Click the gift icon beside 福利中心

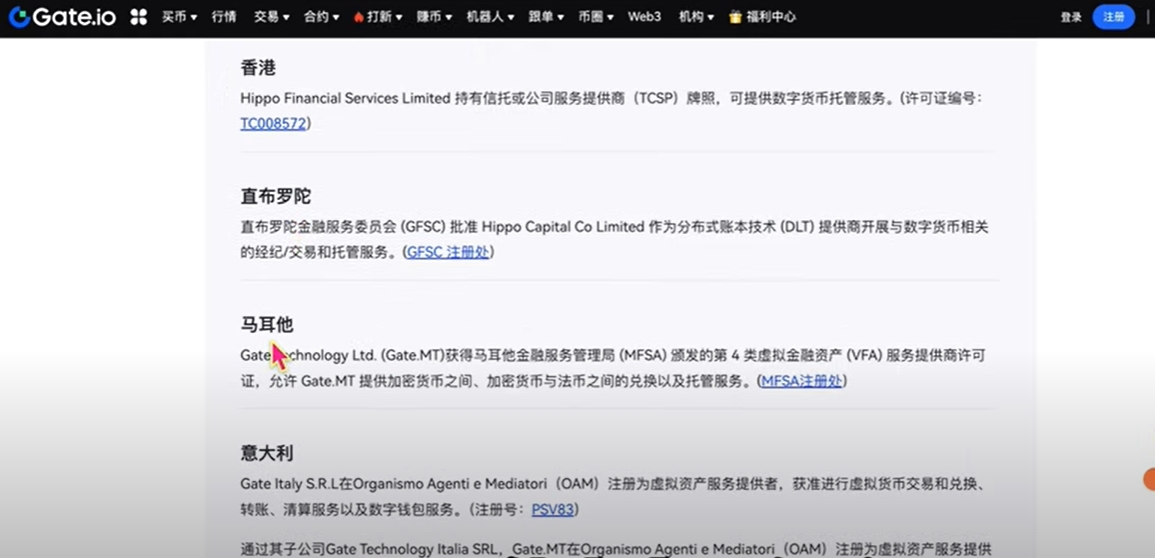735,17
